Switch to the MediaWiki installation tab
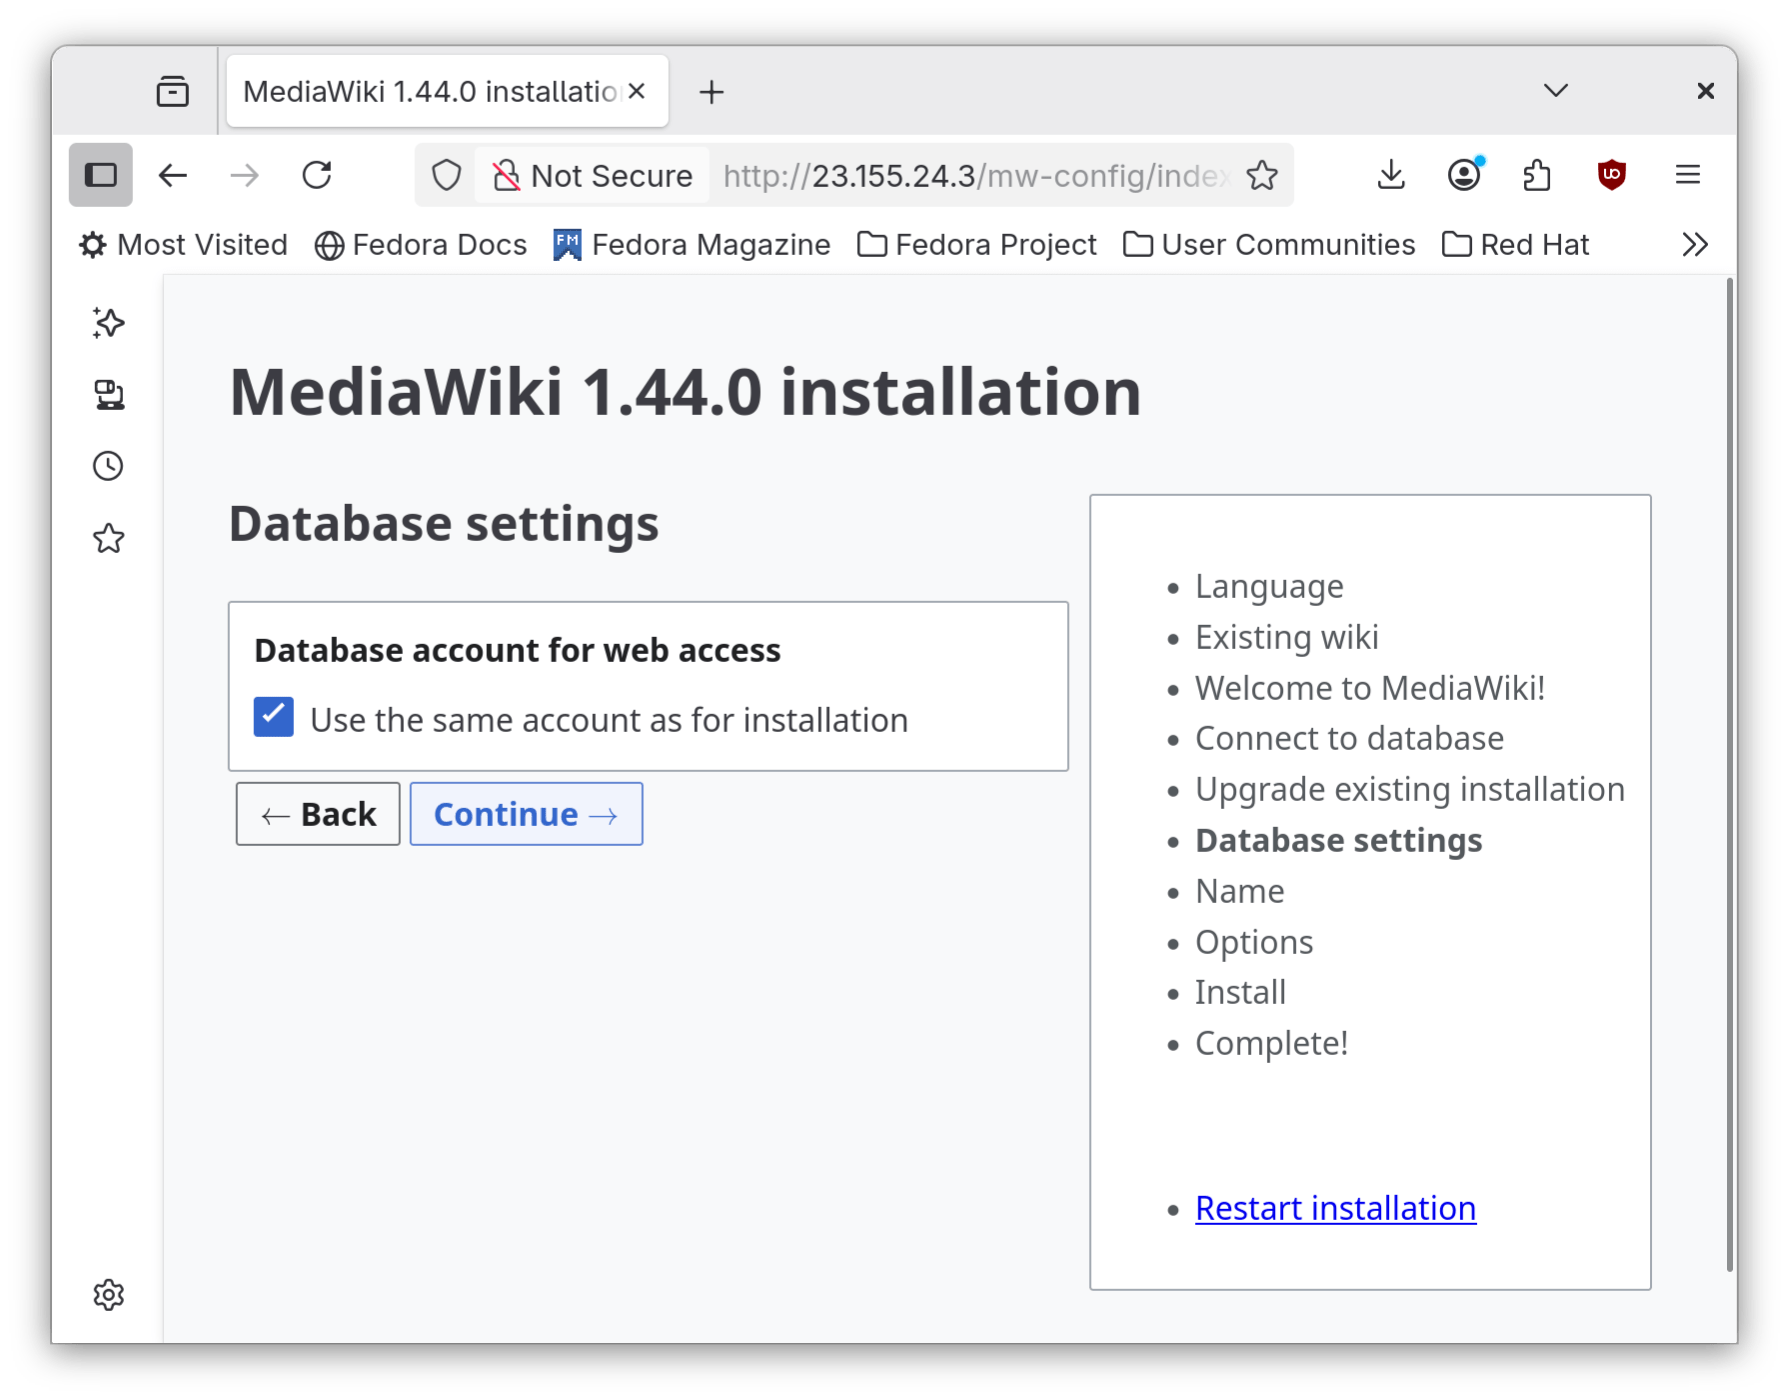The height and width of the screenshot is (1400, 1788). [x=430, y=90]
